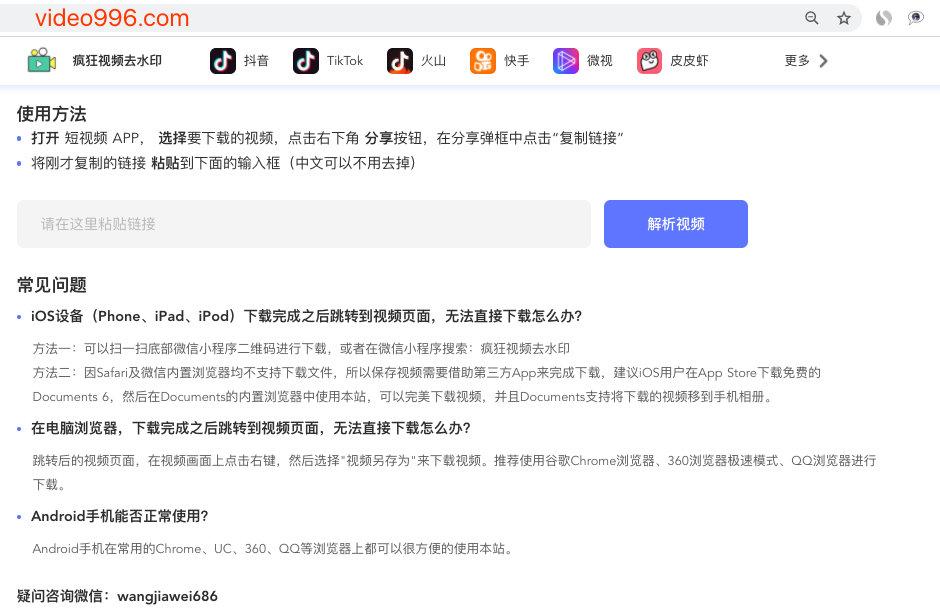Select the 微视 text label
This screenshot has height=611, width=940.
coord(599,61)
